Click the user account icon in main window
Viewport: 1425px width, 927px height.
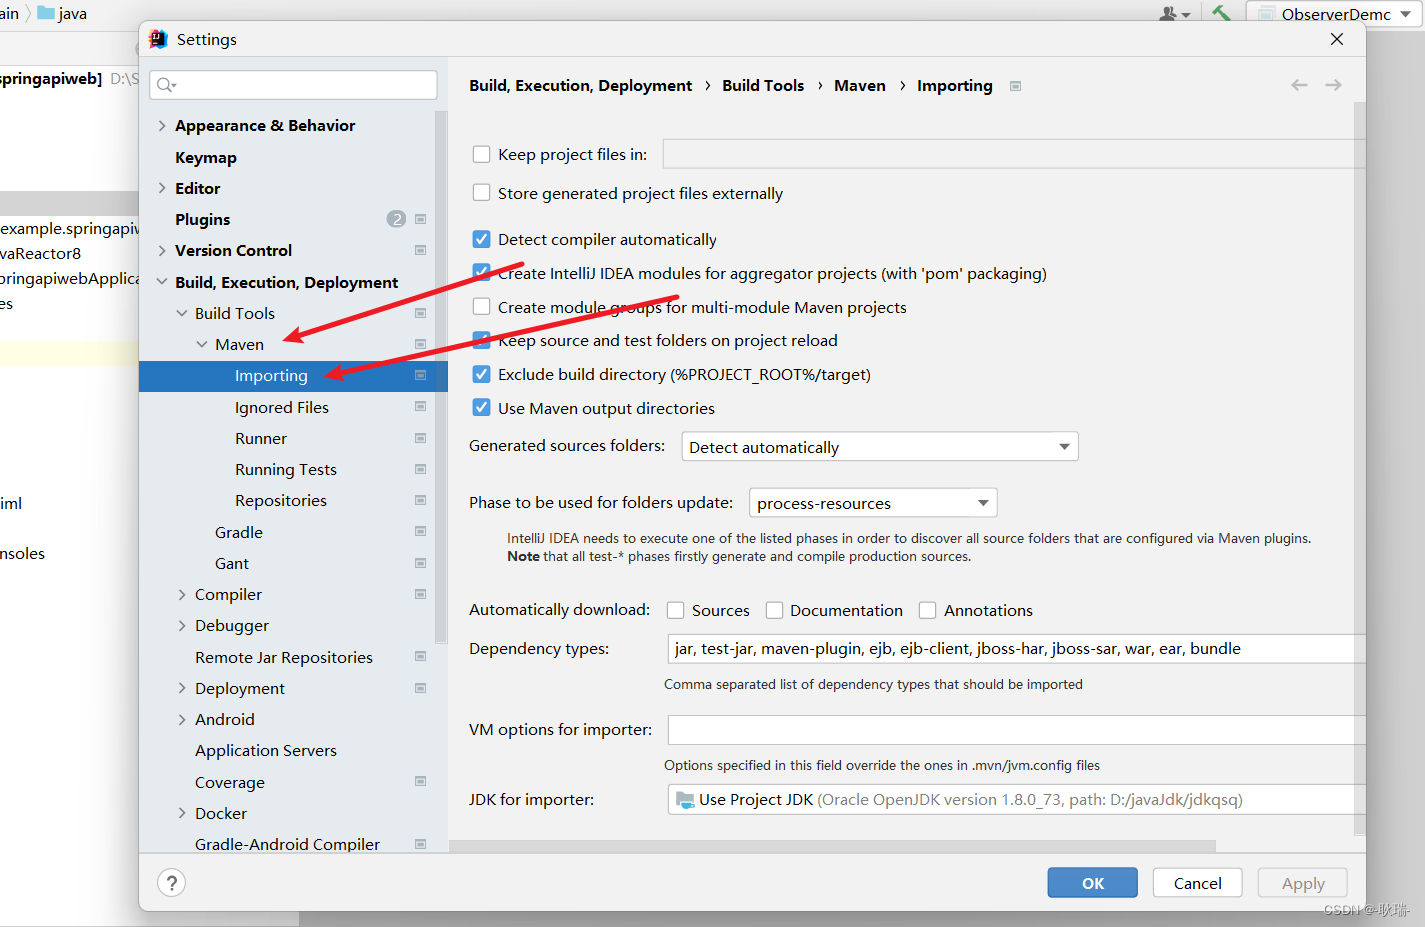[x=1174, y=14]
